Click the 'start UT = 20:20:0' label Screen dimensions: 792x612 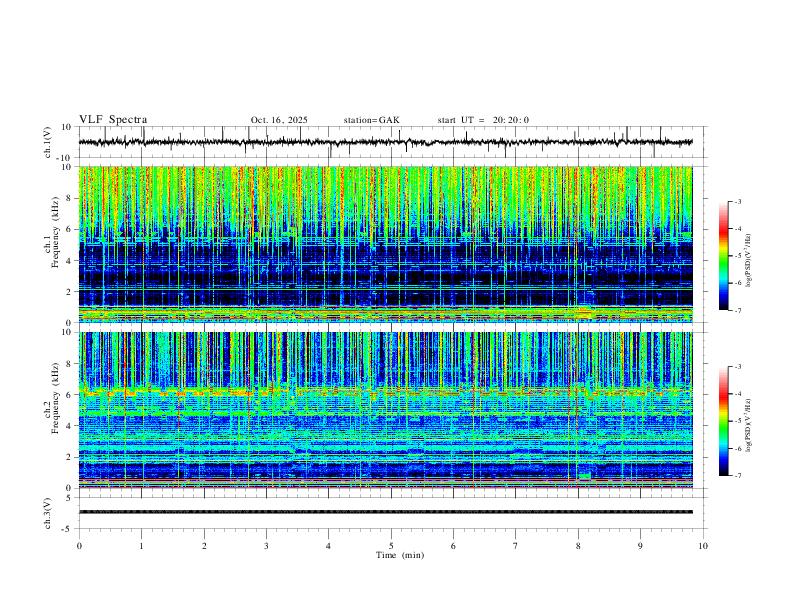coord(483,120)
